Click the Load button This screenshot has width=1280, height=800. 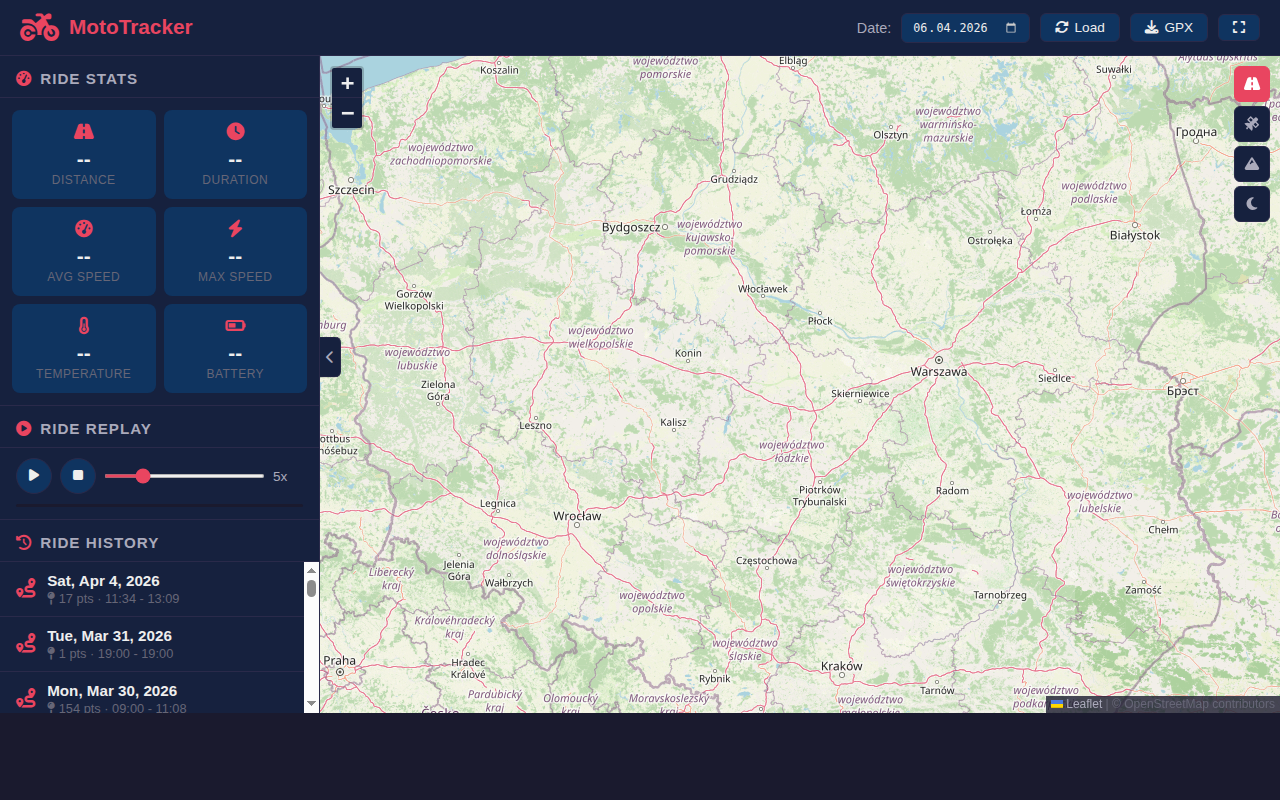(1079, 27)
